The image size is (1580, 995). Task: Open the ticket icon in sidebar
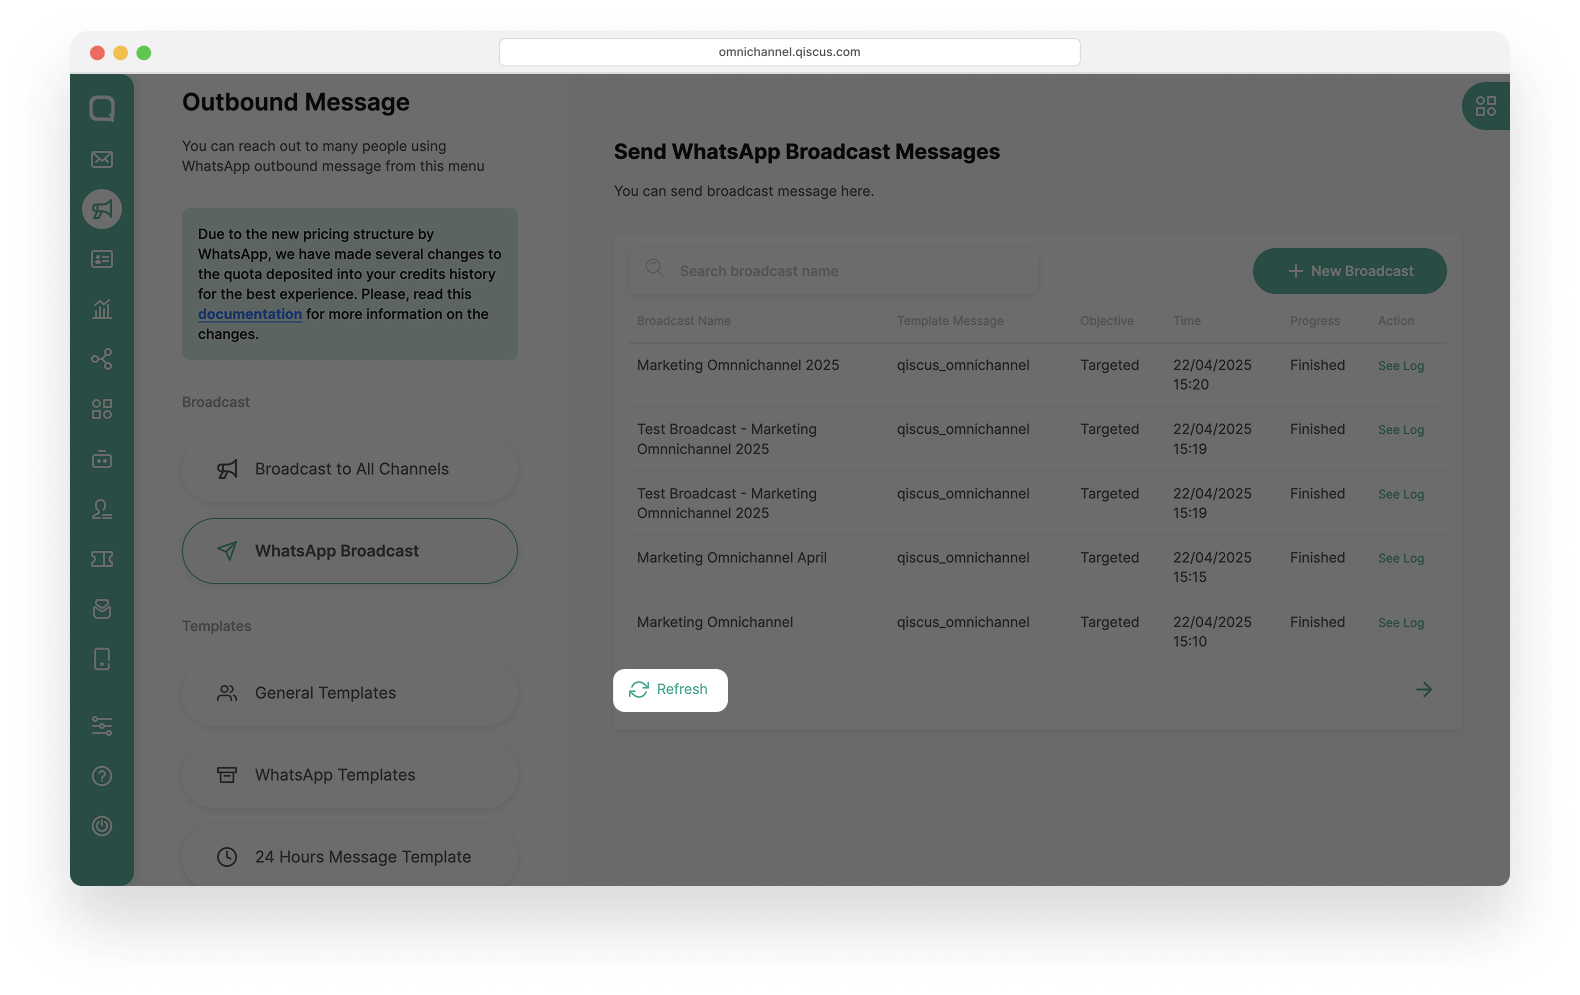(x=102, y=559)
